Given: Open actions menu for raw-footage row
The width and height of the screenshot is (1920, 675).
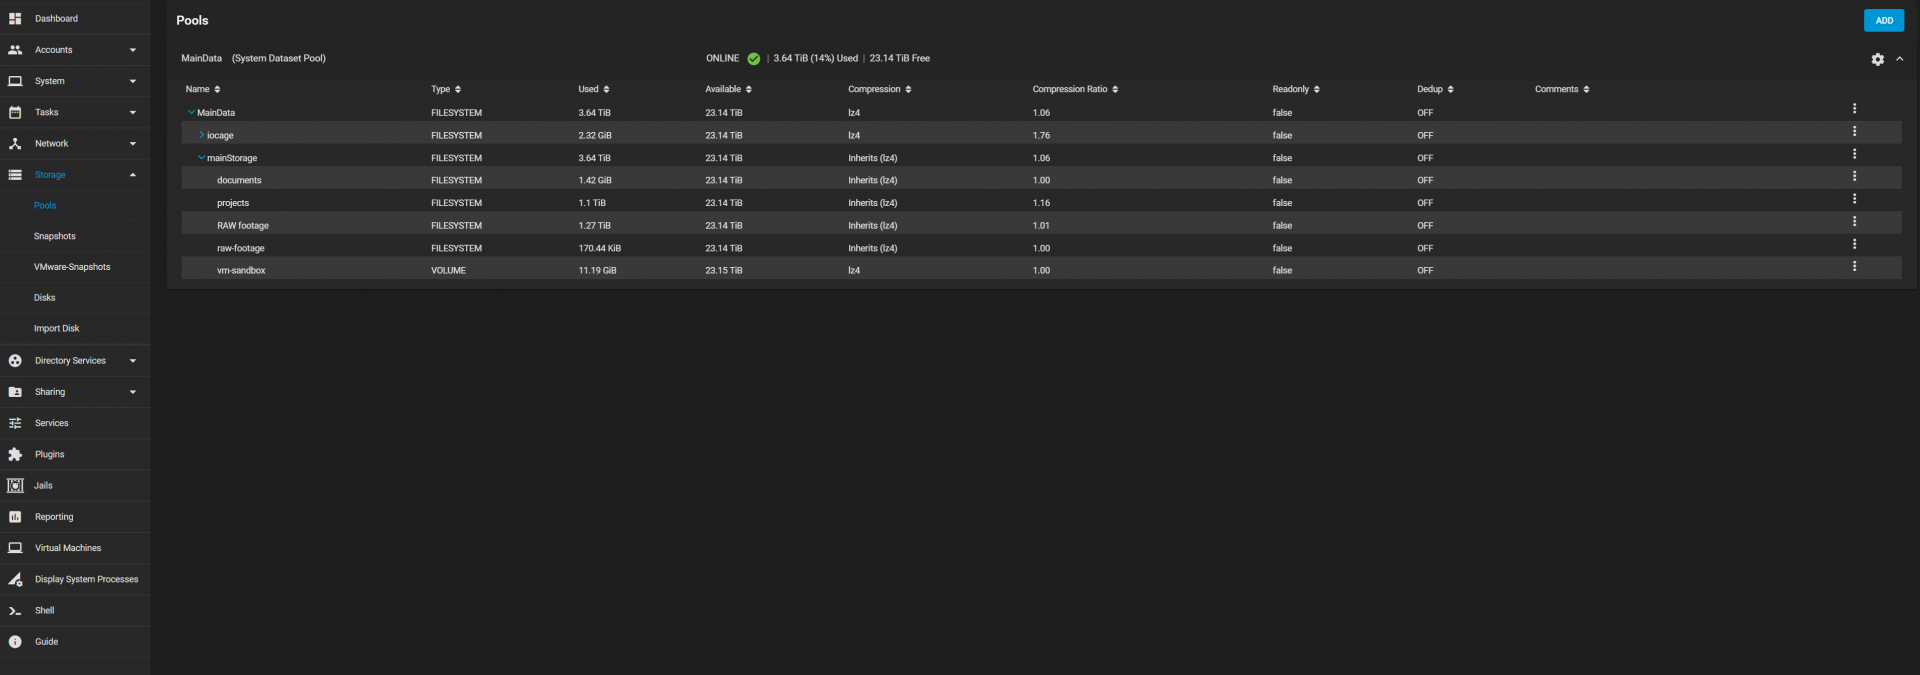Looking at the screenshot, I should (1854, 244).
